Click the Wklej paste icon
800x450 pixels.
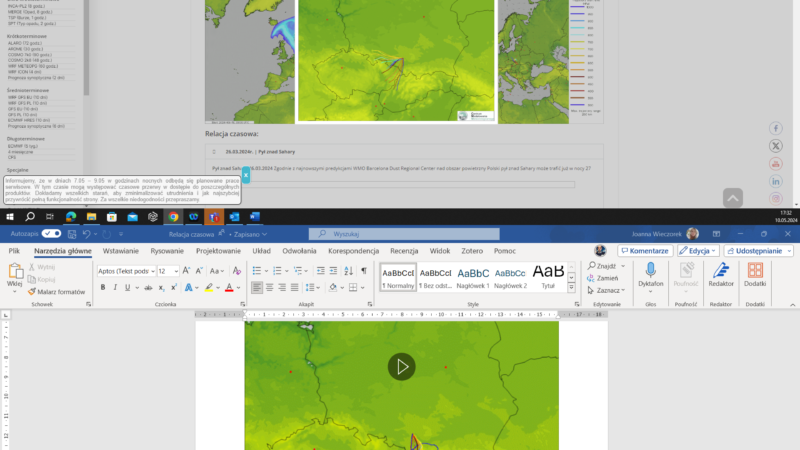pyautogui.click(x=15, y=271)
